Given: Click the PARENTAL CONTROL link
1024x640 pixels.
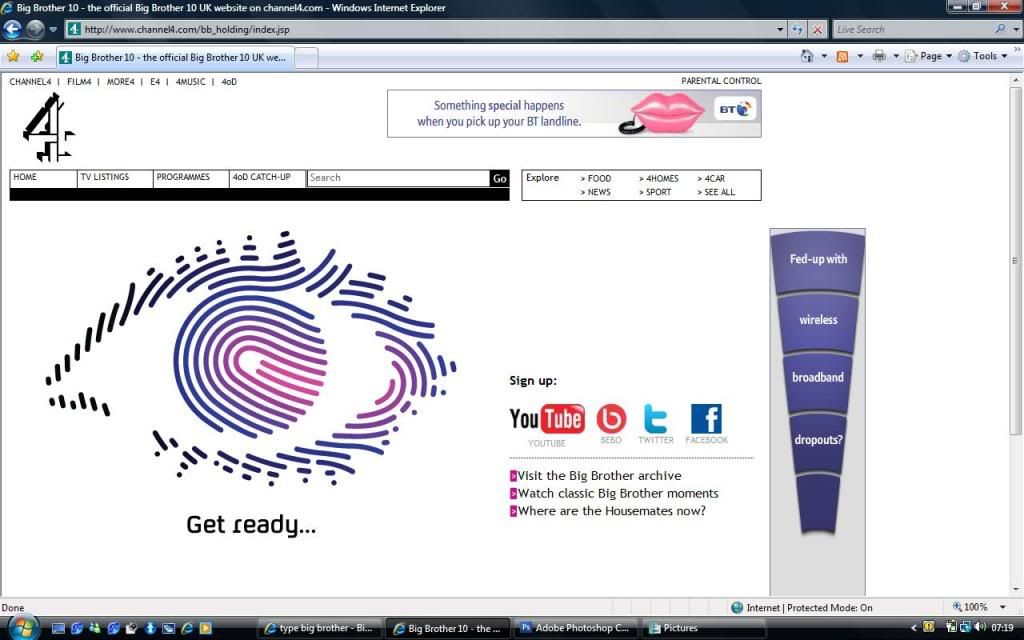Looking at the screenshot, I should [721, 81].
